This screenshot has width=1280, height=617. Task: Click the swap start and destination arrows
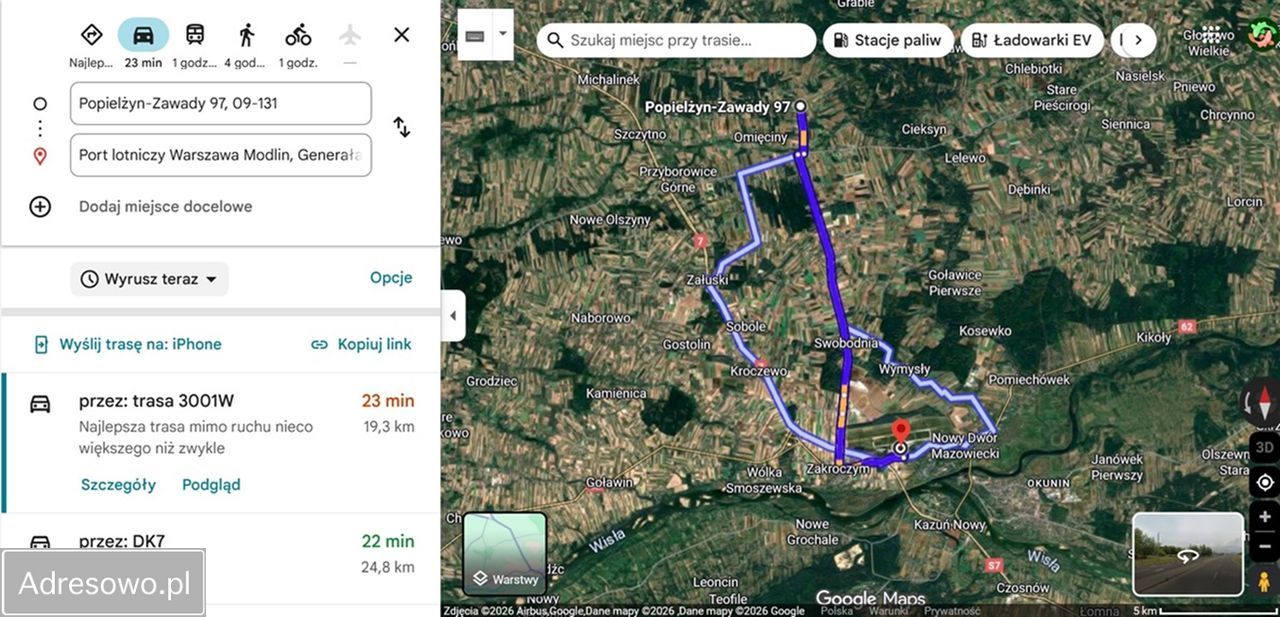click(x=401, y=128)
